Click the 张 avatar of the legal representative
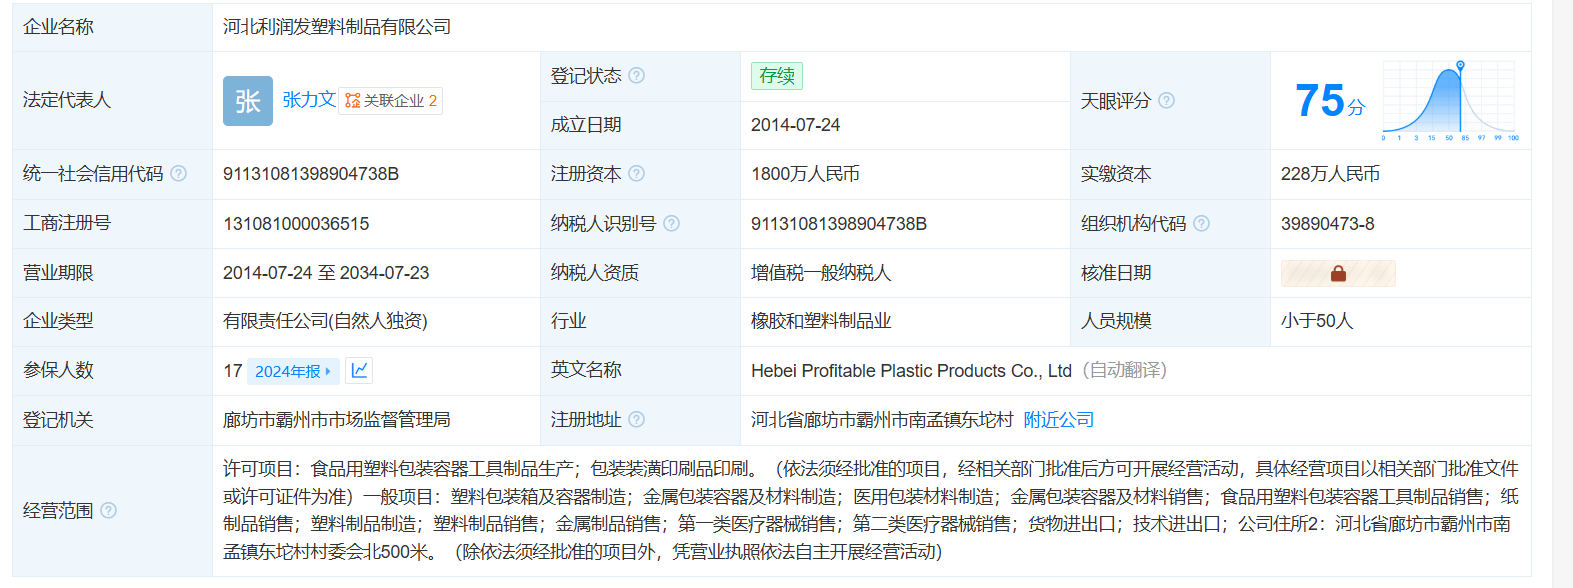The height and width of the screenshot is (588, 1573). coord(247,101)
